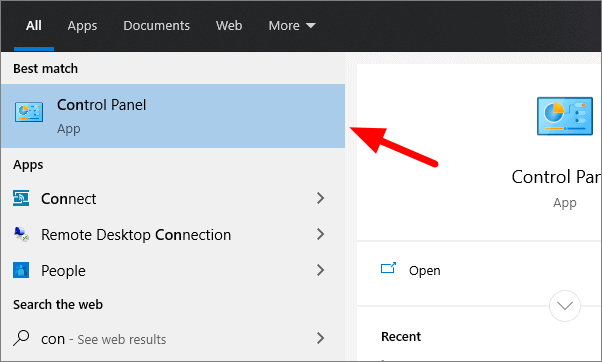Click the Connect app icon
602x362 pixels.
tap(21, 198)
